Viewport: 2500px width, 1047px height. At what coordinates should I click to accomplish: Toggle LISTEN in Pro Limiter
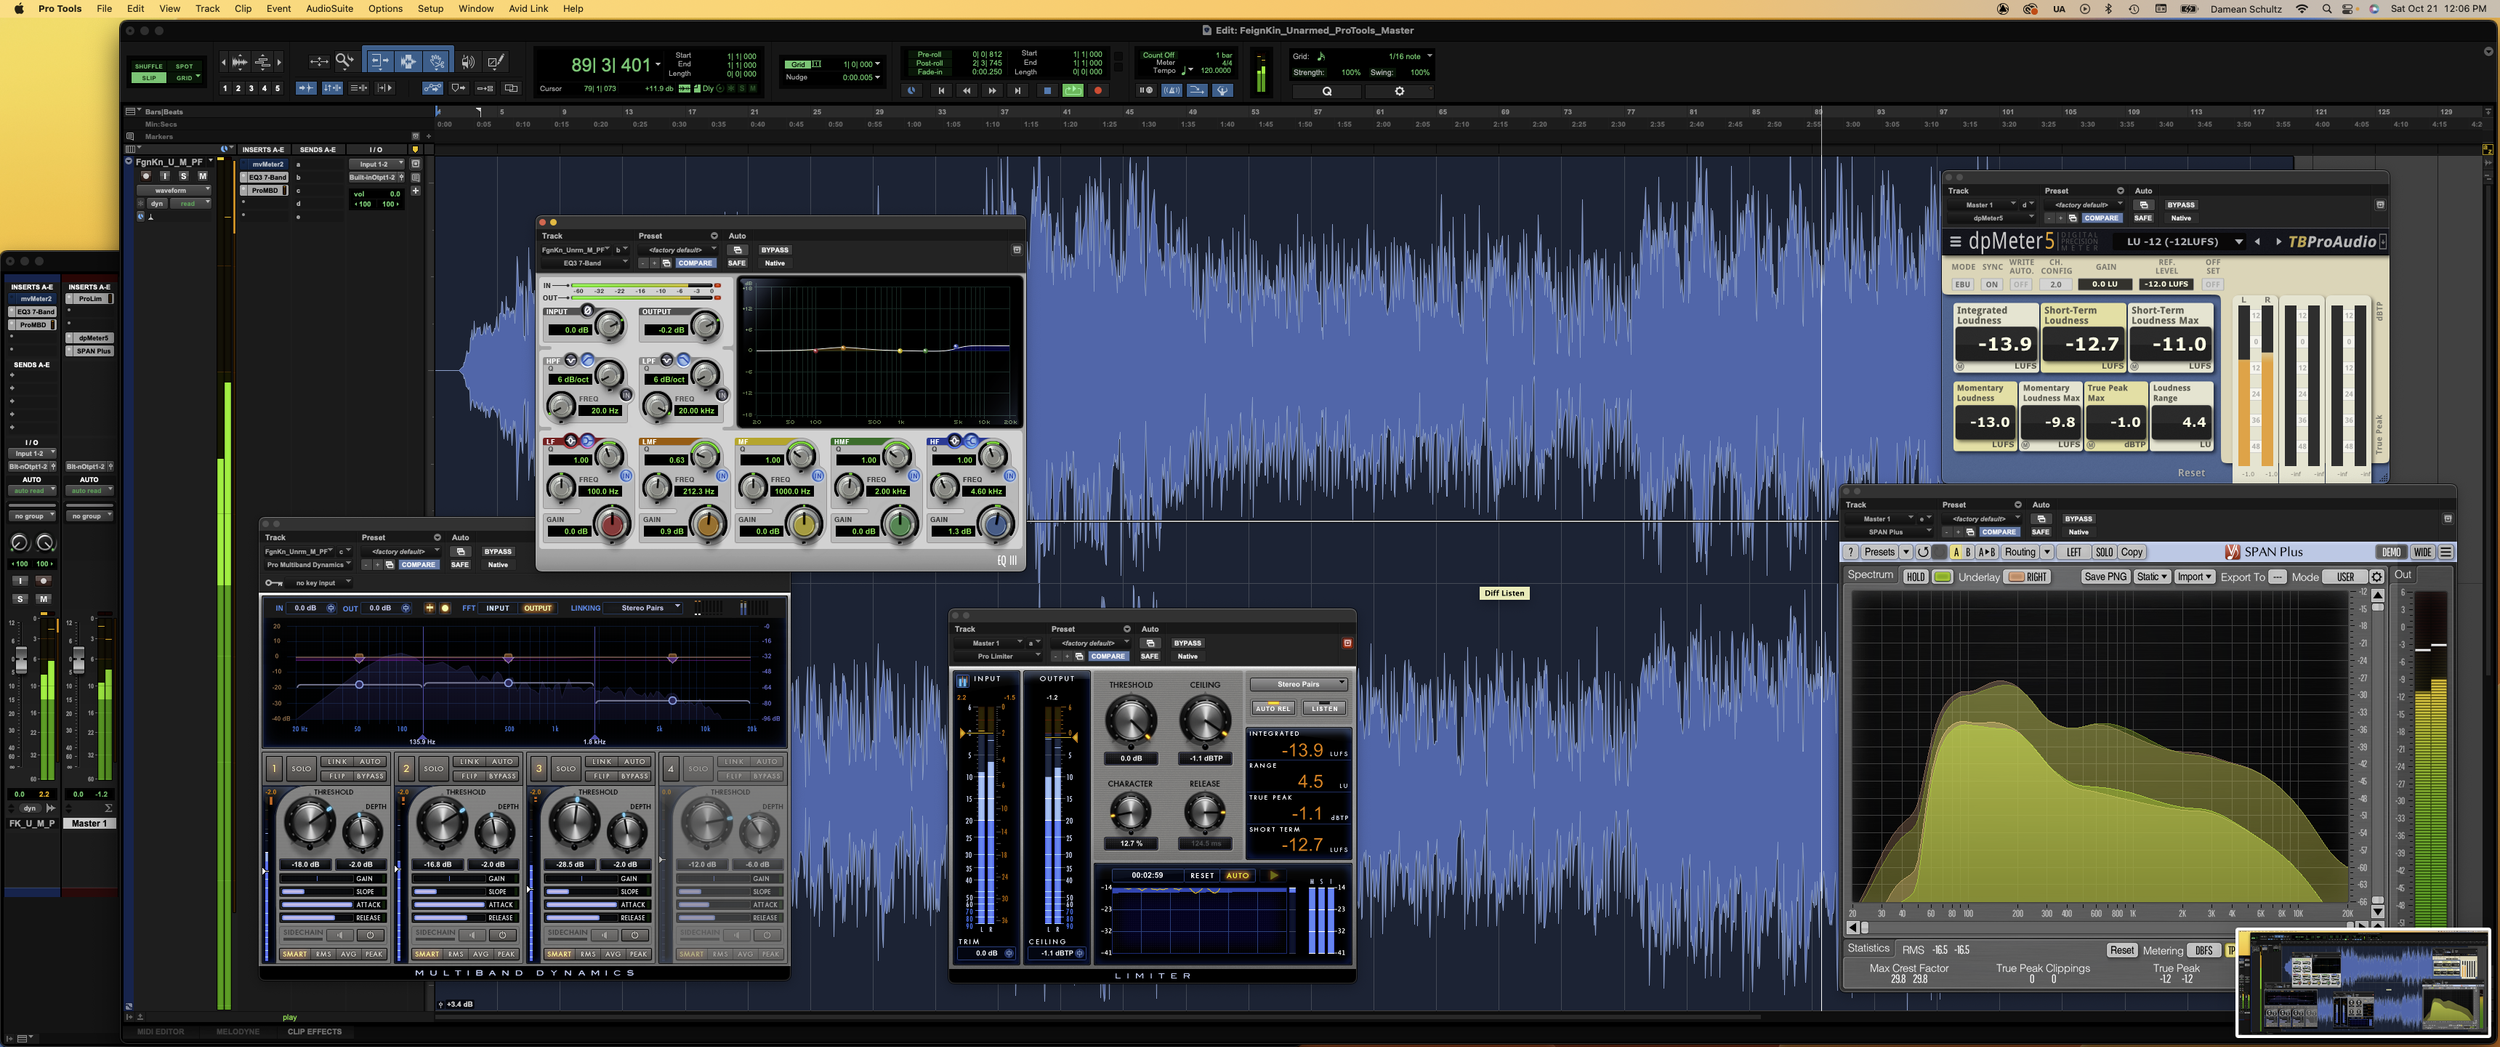[x=1325, y=708]
